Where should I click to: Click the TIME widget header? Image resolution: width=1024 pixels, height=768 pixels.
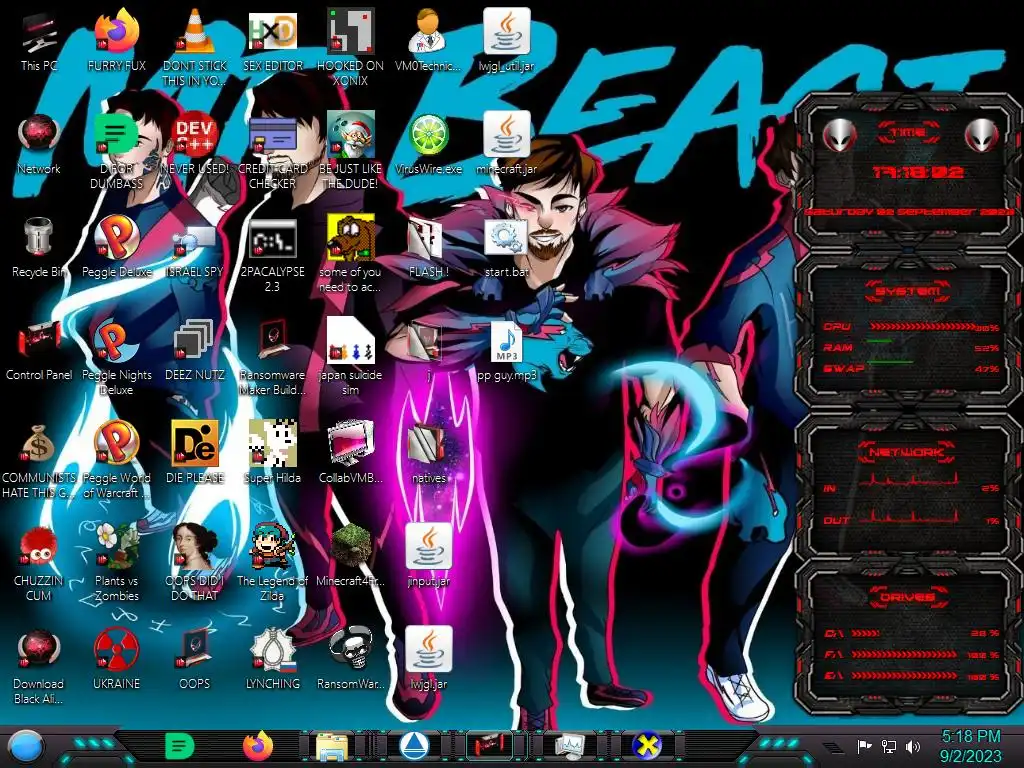pyautogui.click(x=908, y=133)
